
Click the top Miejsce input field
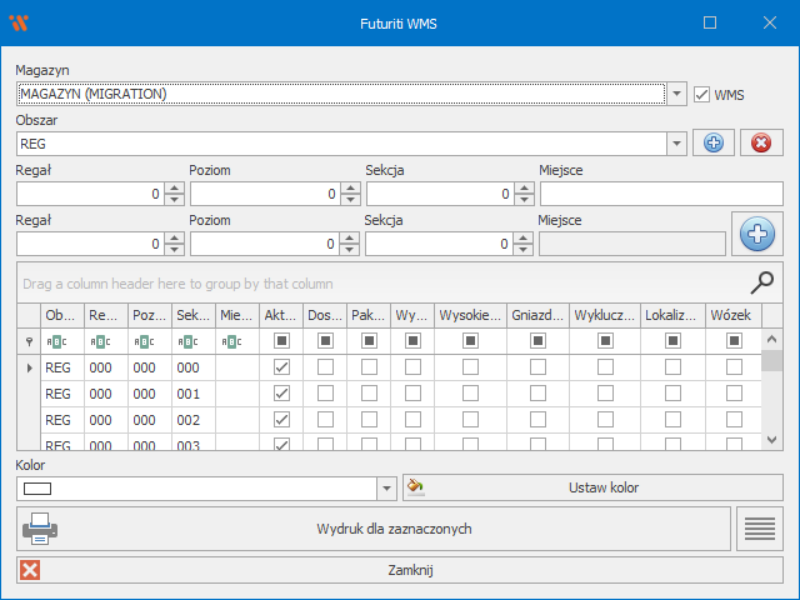(660, 194)
